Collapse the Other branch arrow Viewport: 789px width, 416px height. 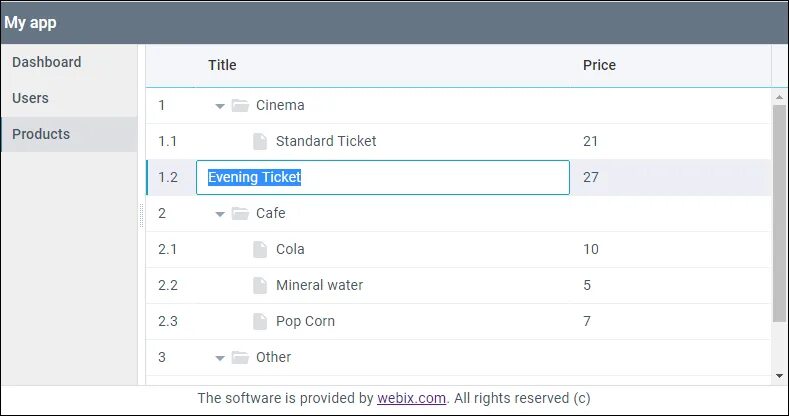220,359
